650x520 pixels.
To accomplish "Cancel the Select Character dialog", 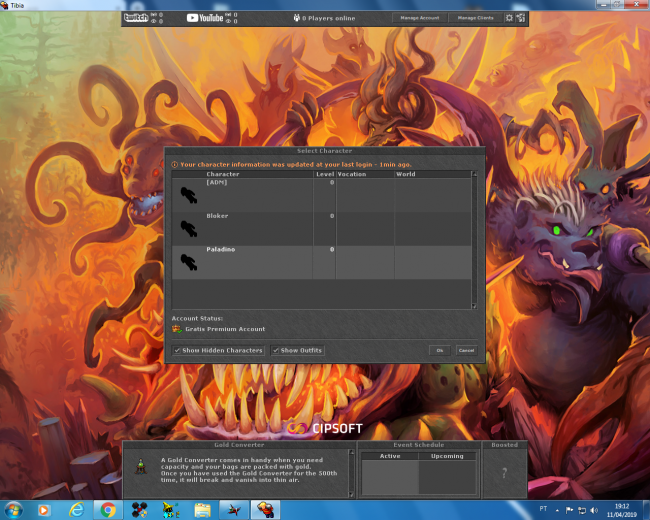I will coord(466,350).
